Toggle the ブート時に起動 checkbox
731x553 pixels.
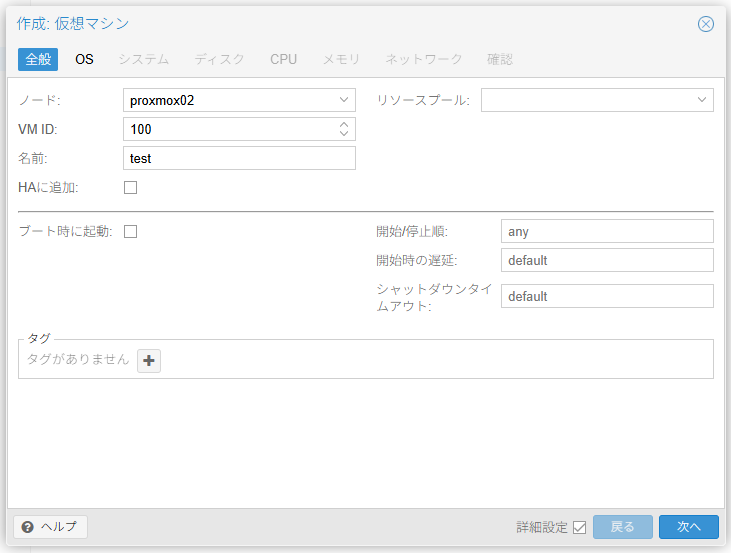(130, 231)
